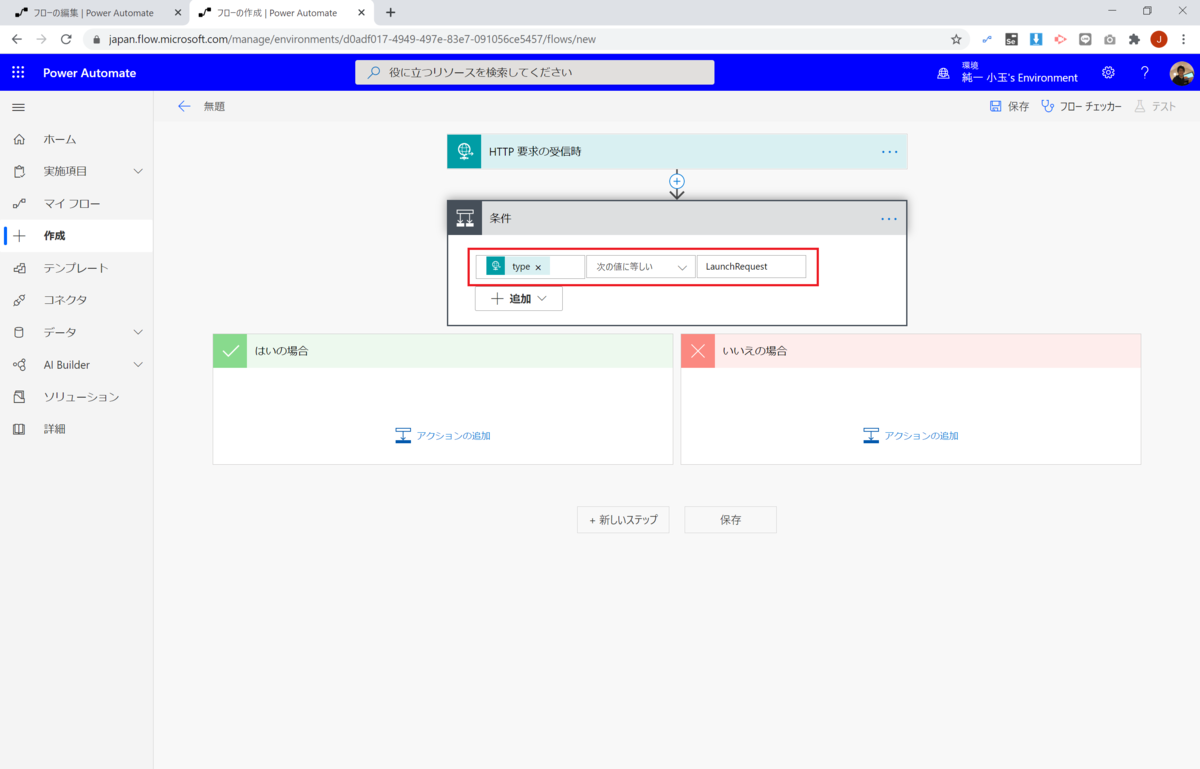Click the bottom 保存 button
Screen dimensions: 1200x769
pyautogui.click(x=730, y=520)
